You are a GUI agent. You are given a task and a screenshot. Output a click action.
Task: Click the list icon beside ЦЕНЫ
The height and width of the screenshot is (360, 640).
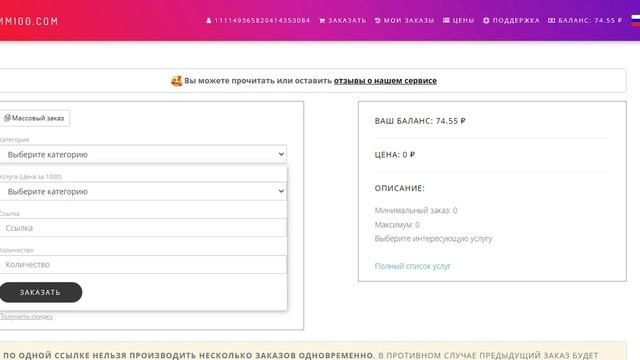[x=446, y=20]
